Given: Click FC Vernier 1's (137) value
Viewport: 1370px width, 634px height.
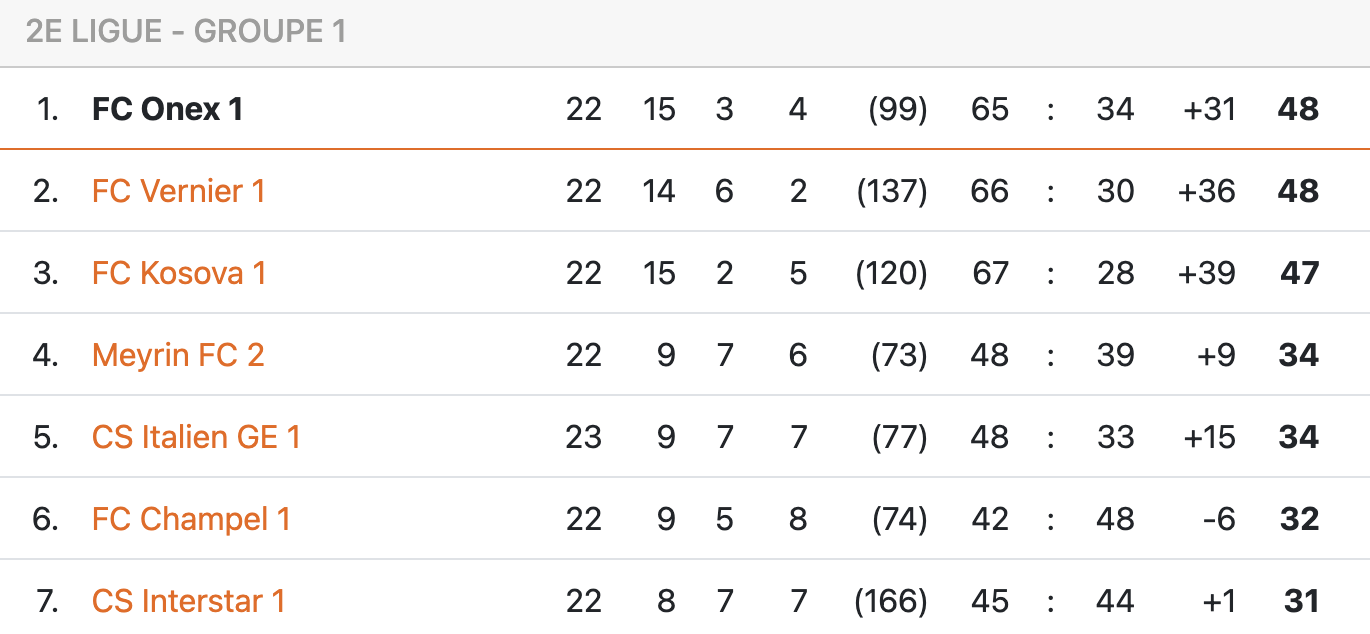Looking at the screenshot, I should tap(892, 191).
